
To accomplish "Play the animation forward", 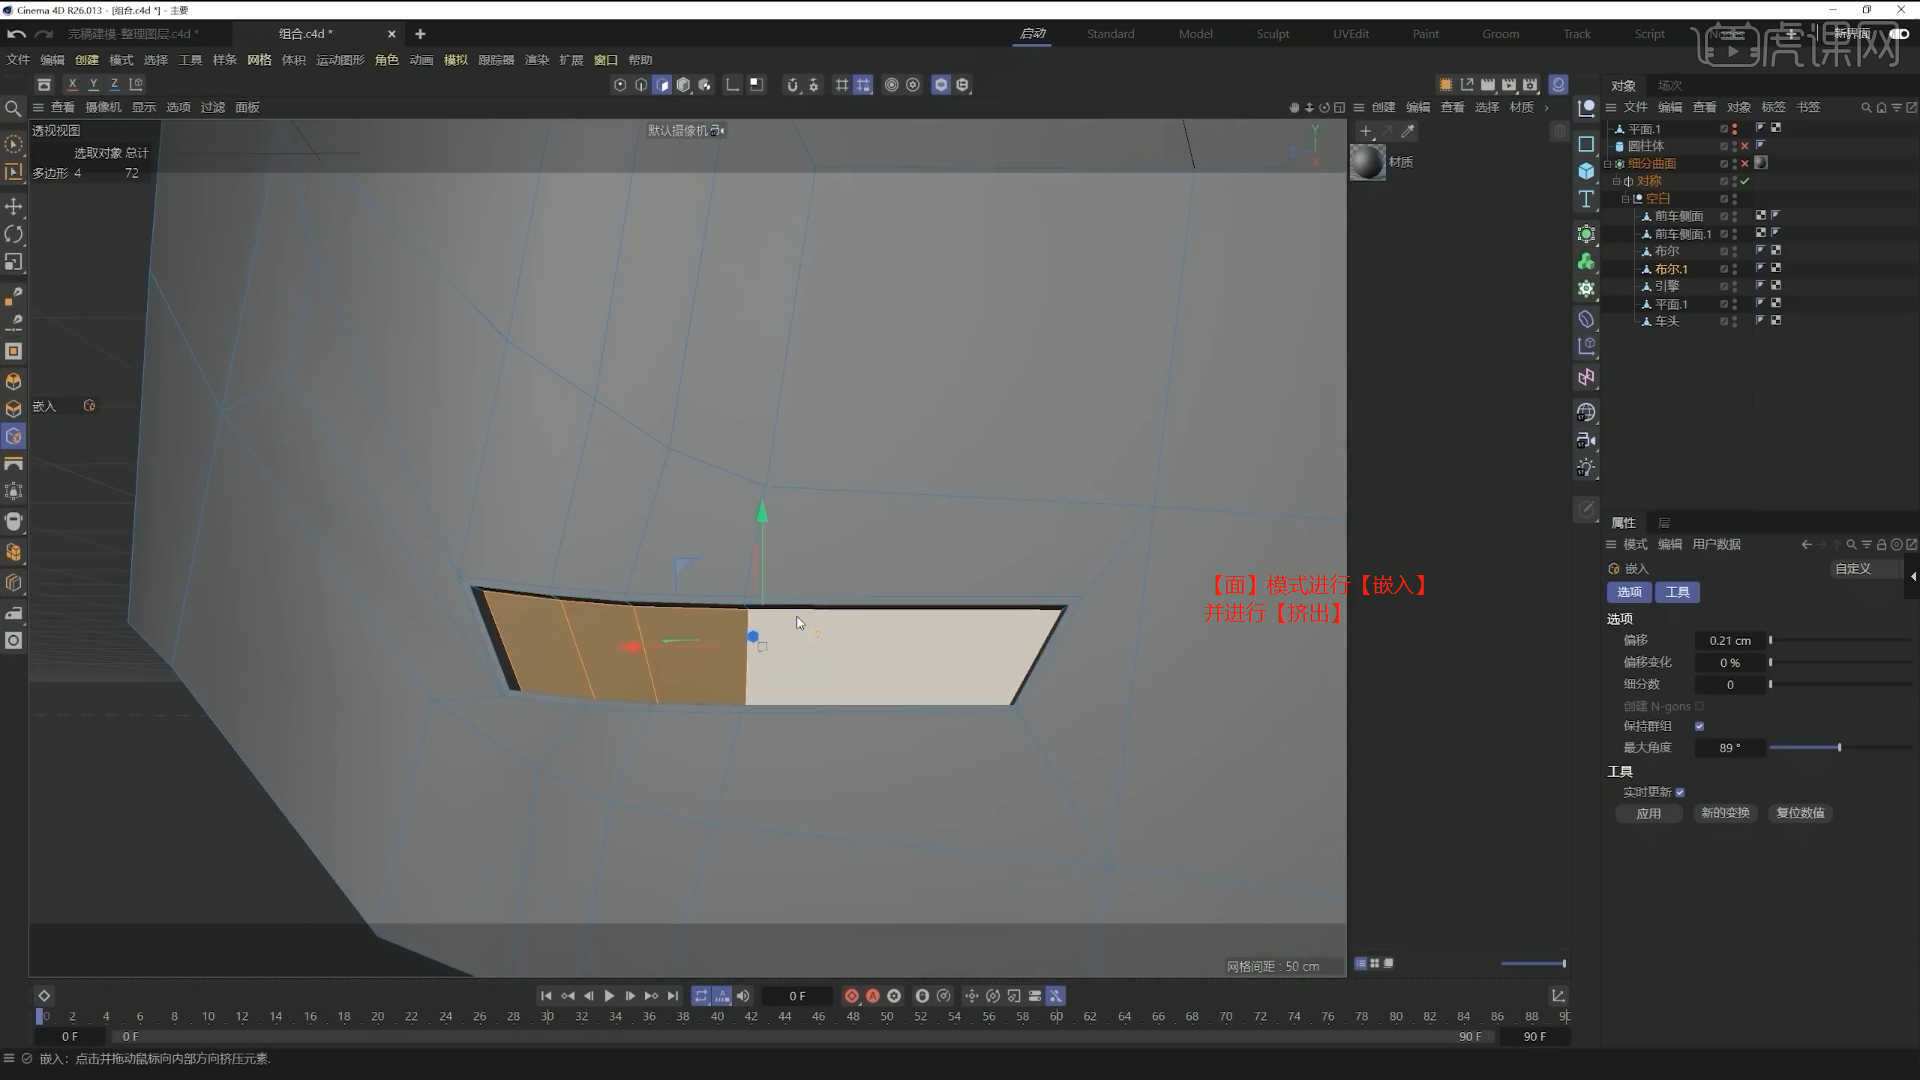I will pyautogui.click(x=609, y=996).
